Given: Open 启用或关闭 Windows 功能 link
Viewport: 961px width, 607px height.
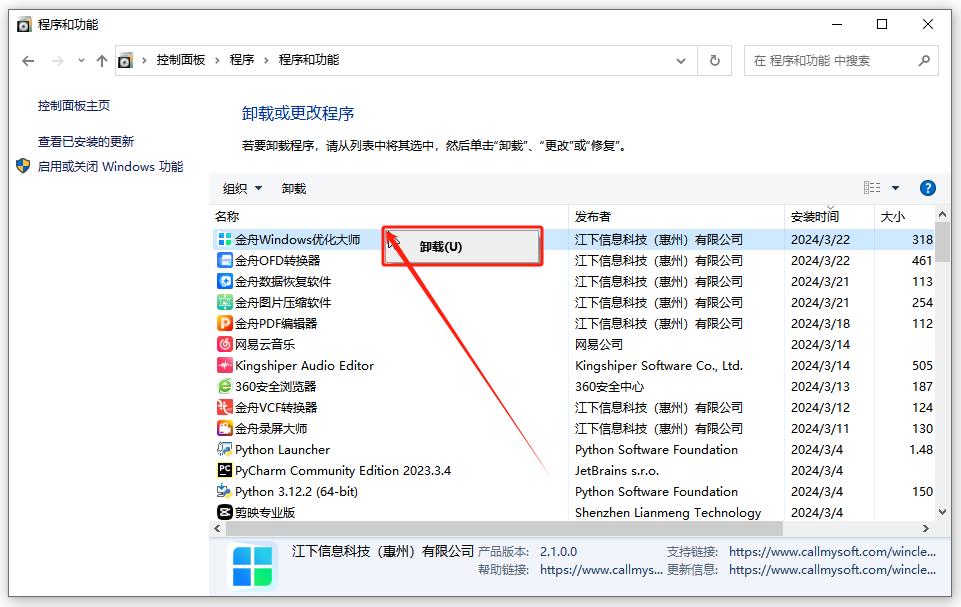Looking at the screenshot, I should click(110, 167).
